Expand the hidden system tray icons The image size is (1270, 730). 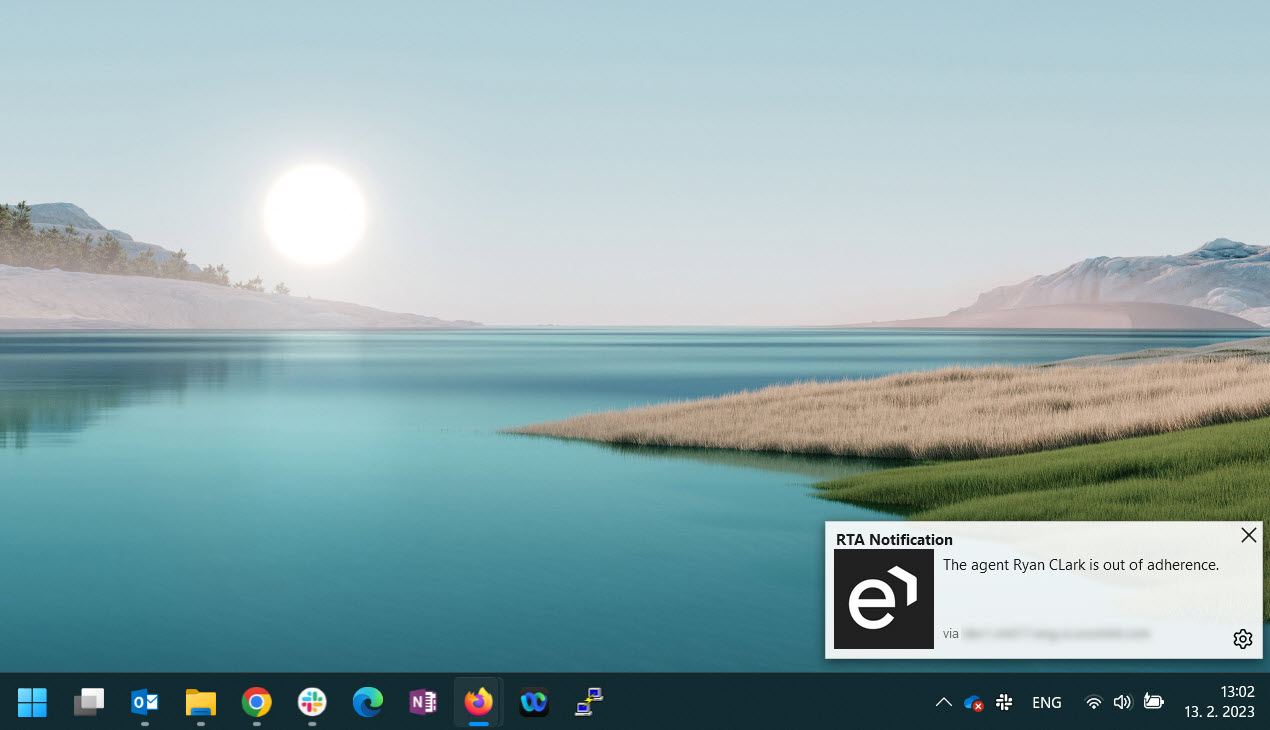pos(943,703)
